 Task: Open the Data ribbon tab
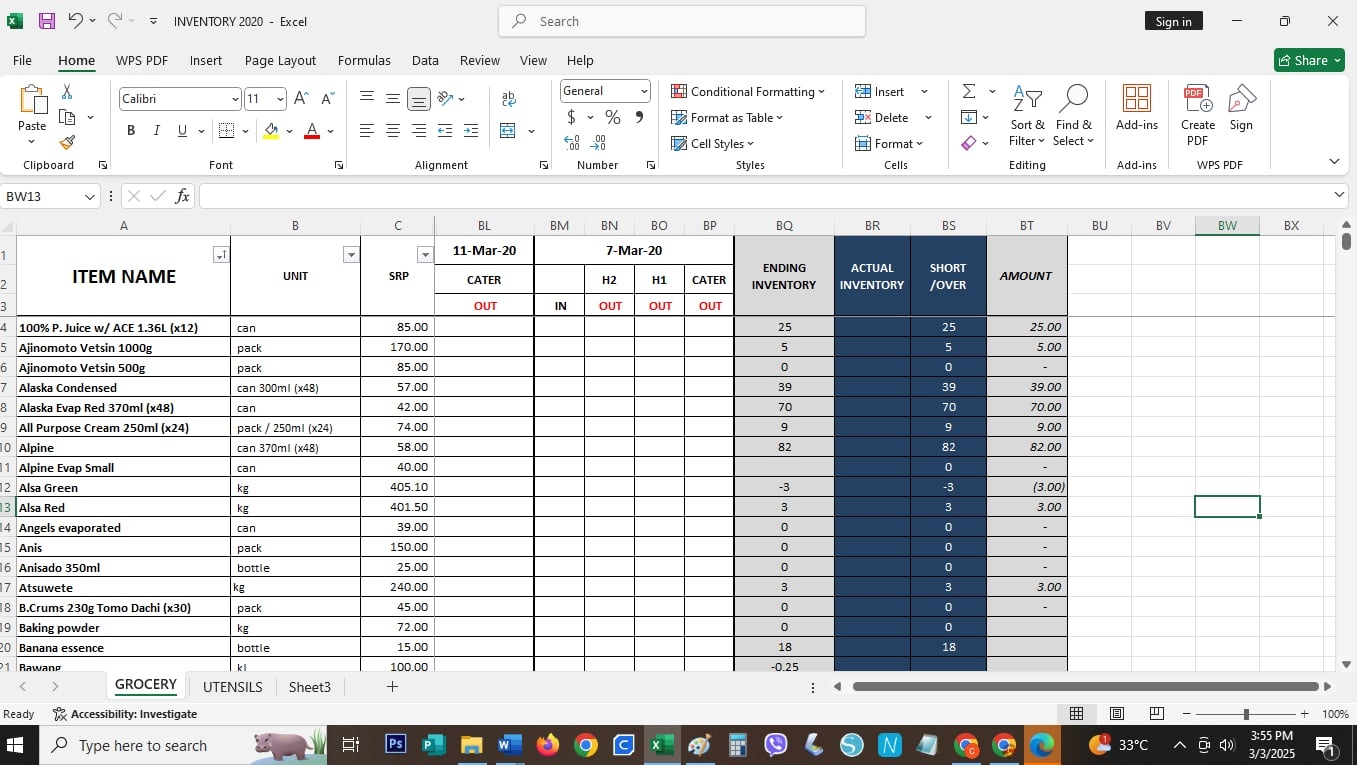pos(425,60)
